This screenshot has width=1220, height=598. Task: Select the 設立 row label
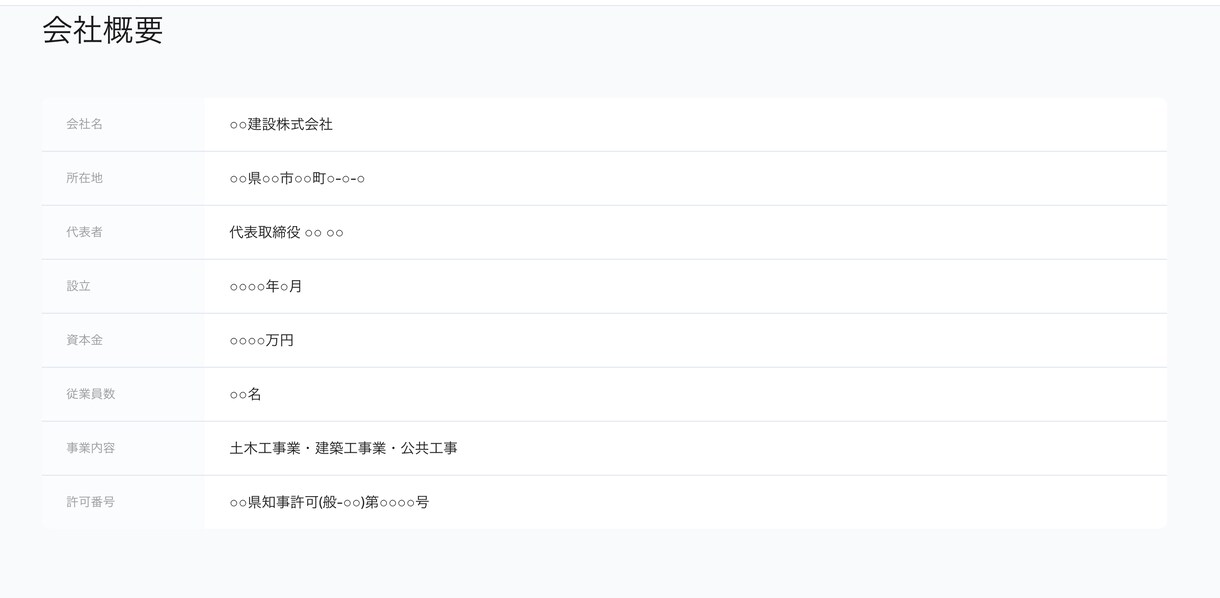(79, 286)
